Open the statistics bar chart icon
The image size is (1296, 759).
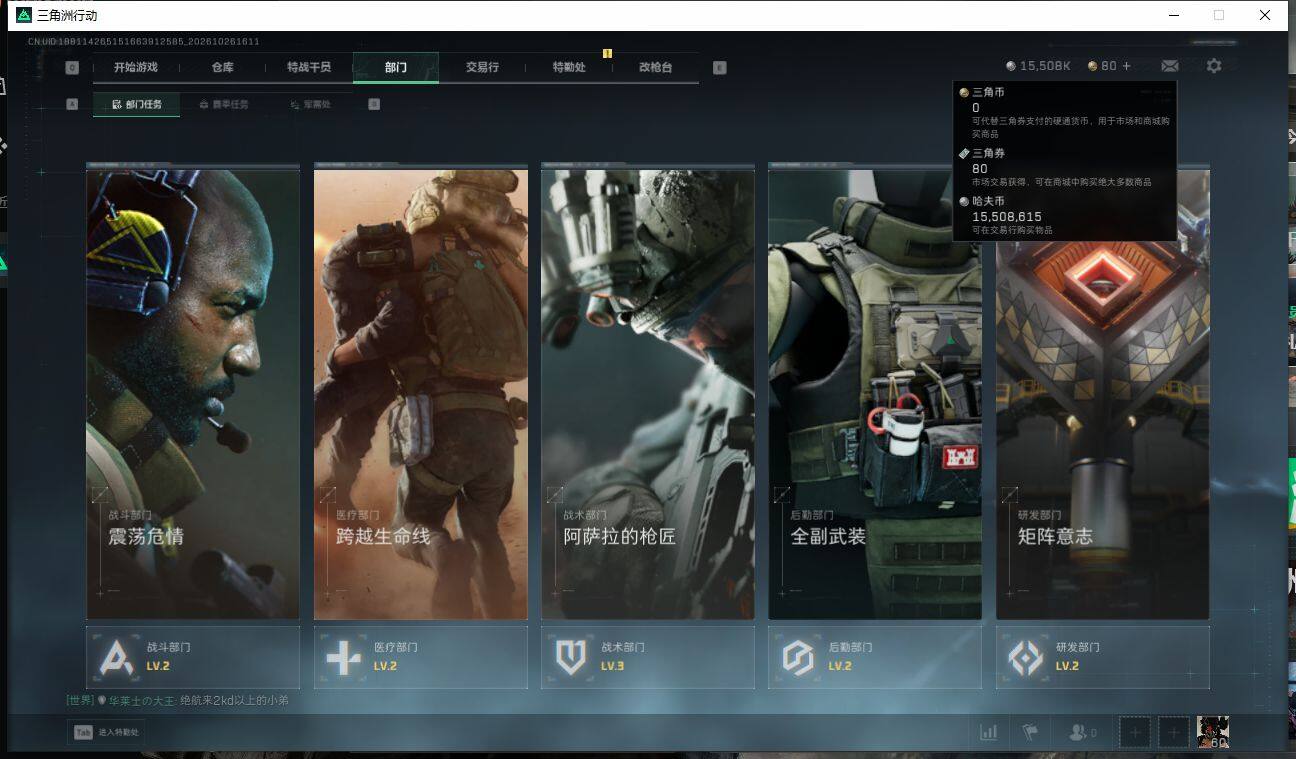click(989, 732)
